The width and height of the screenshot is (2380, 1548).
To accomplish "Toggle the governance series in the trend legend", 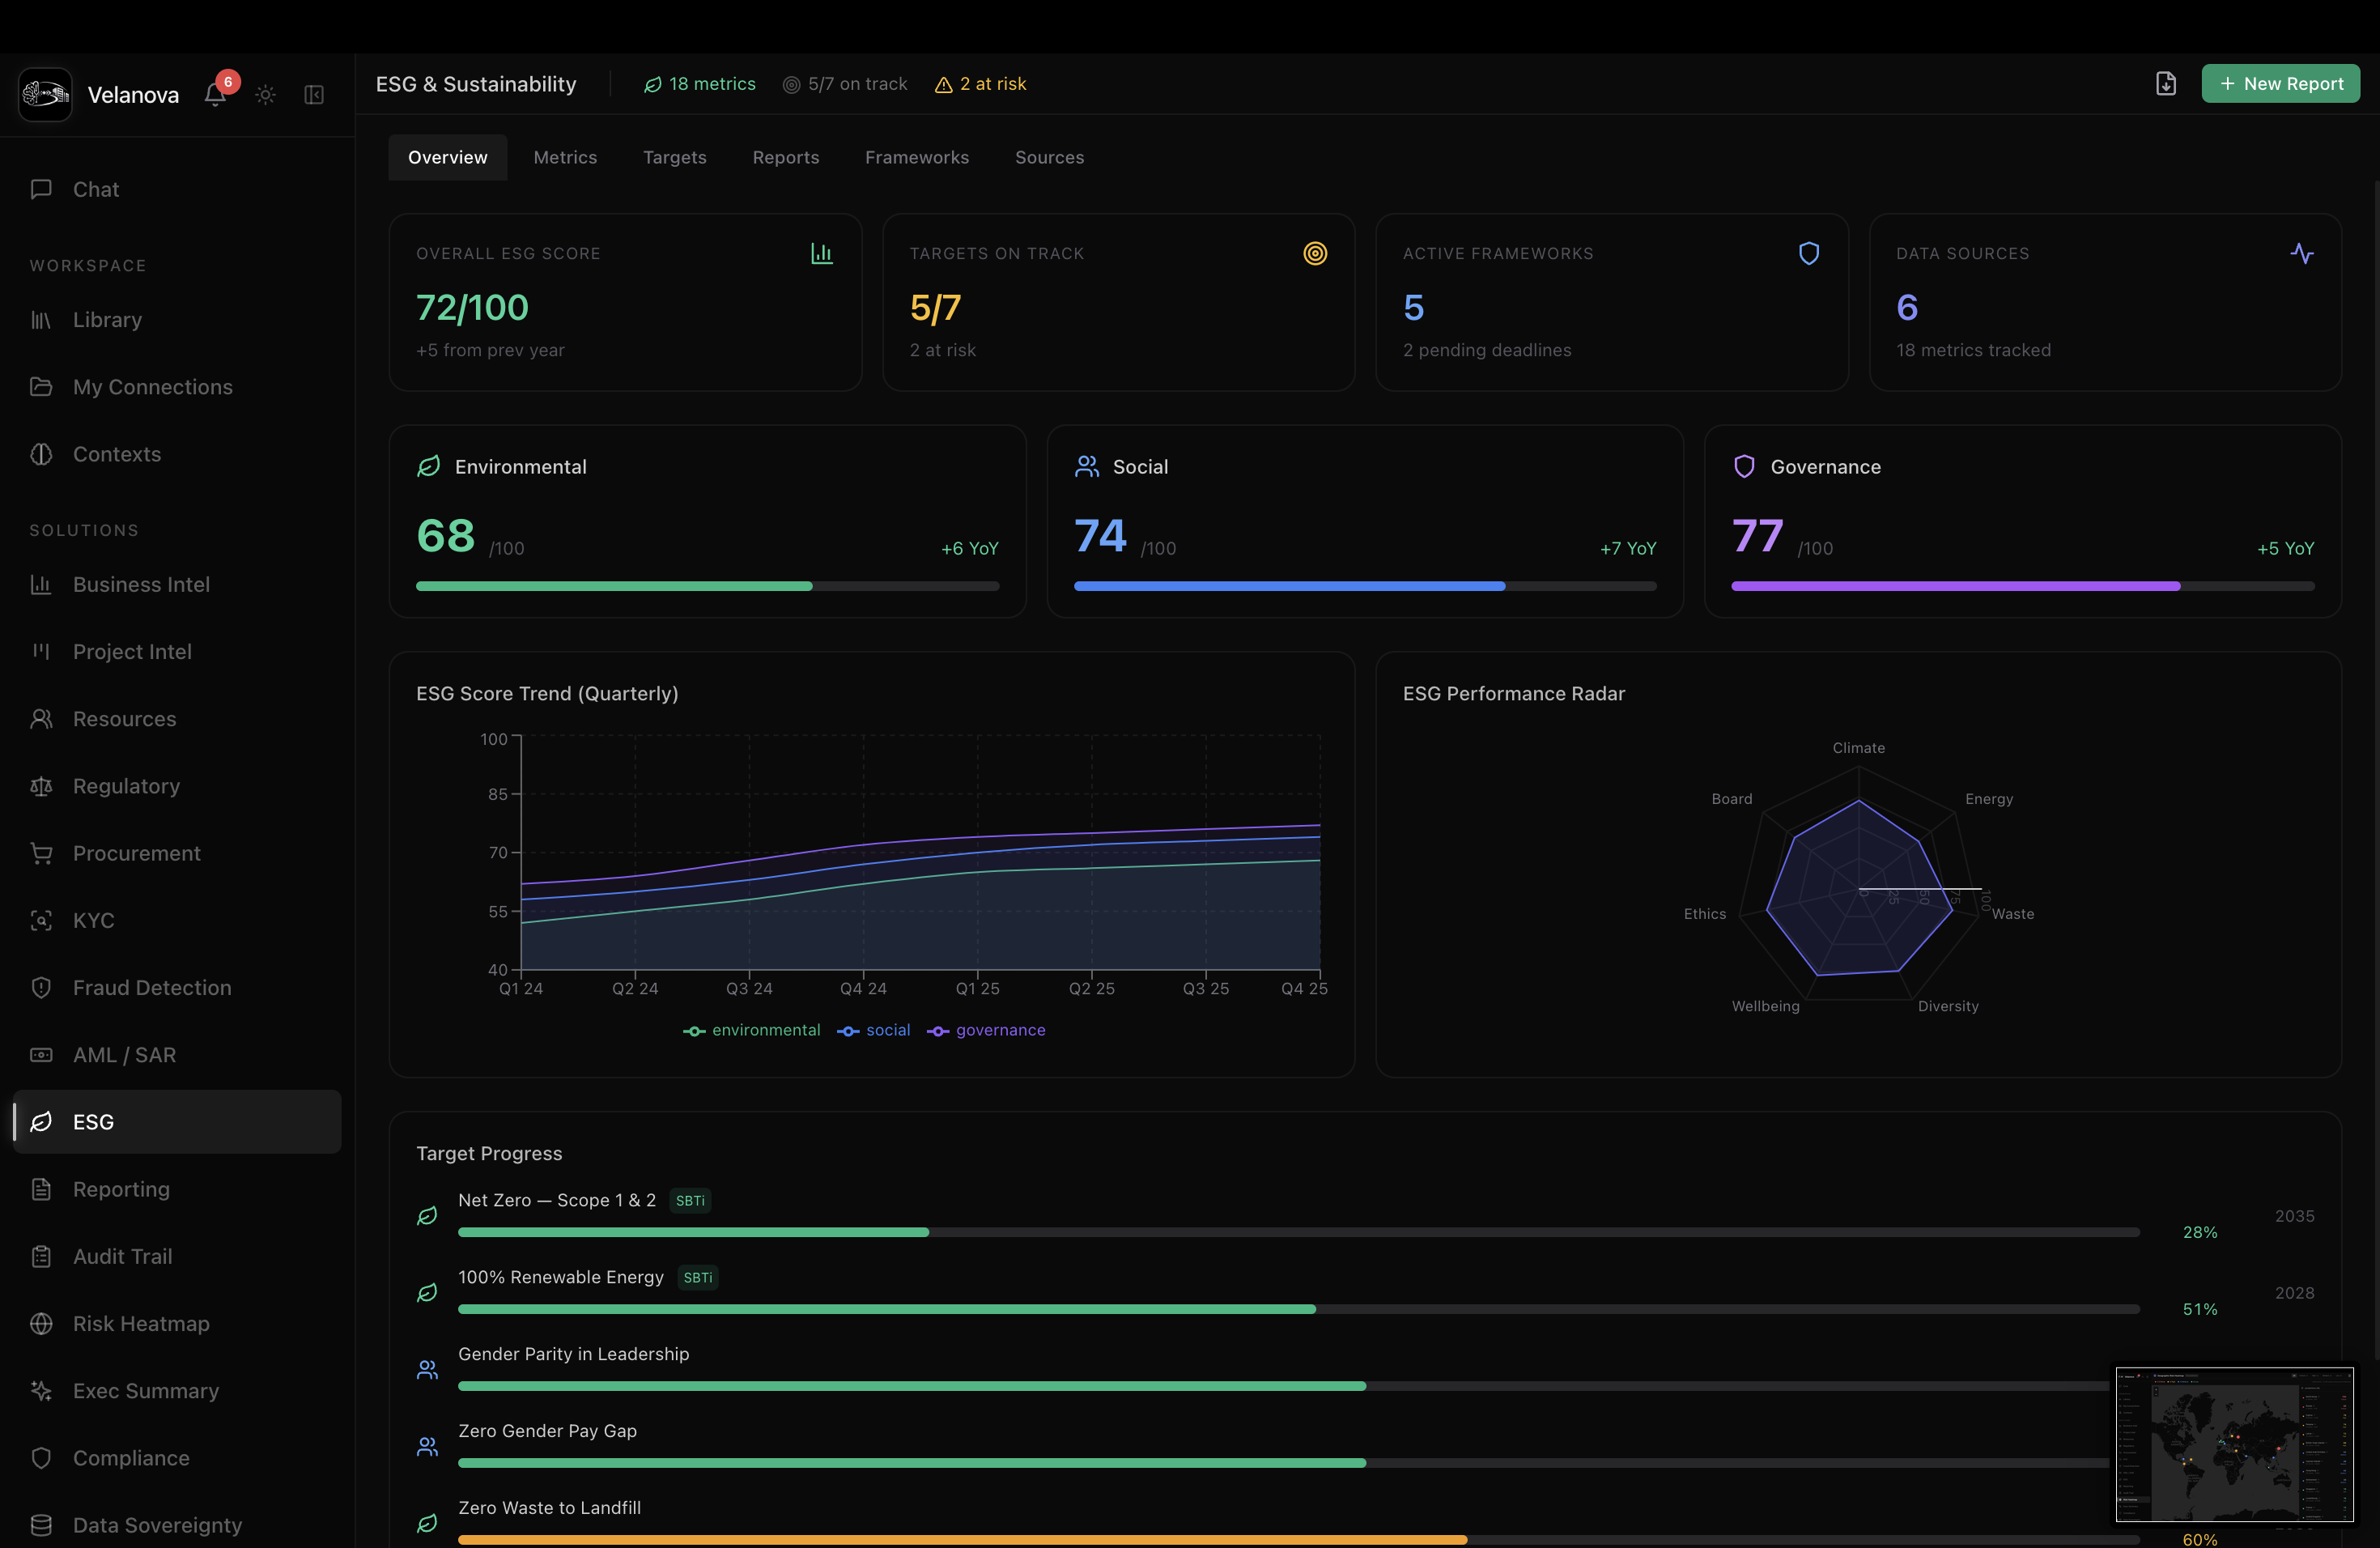I will [x=986, y=1030].
